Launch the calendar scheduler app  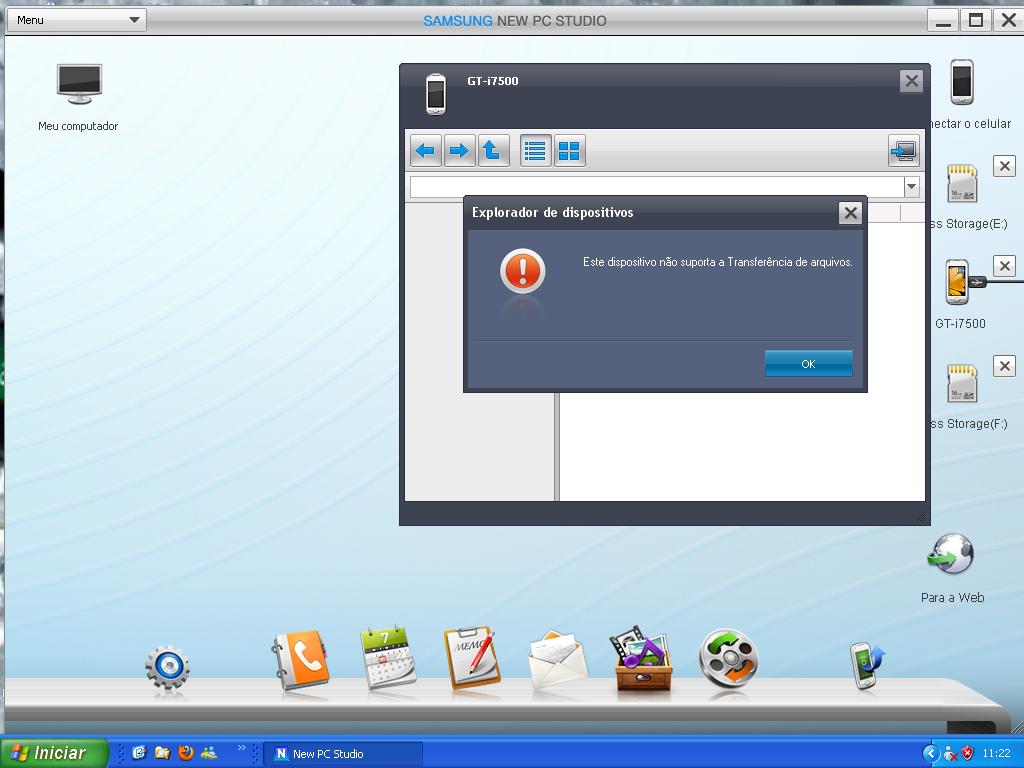[388, 658]
